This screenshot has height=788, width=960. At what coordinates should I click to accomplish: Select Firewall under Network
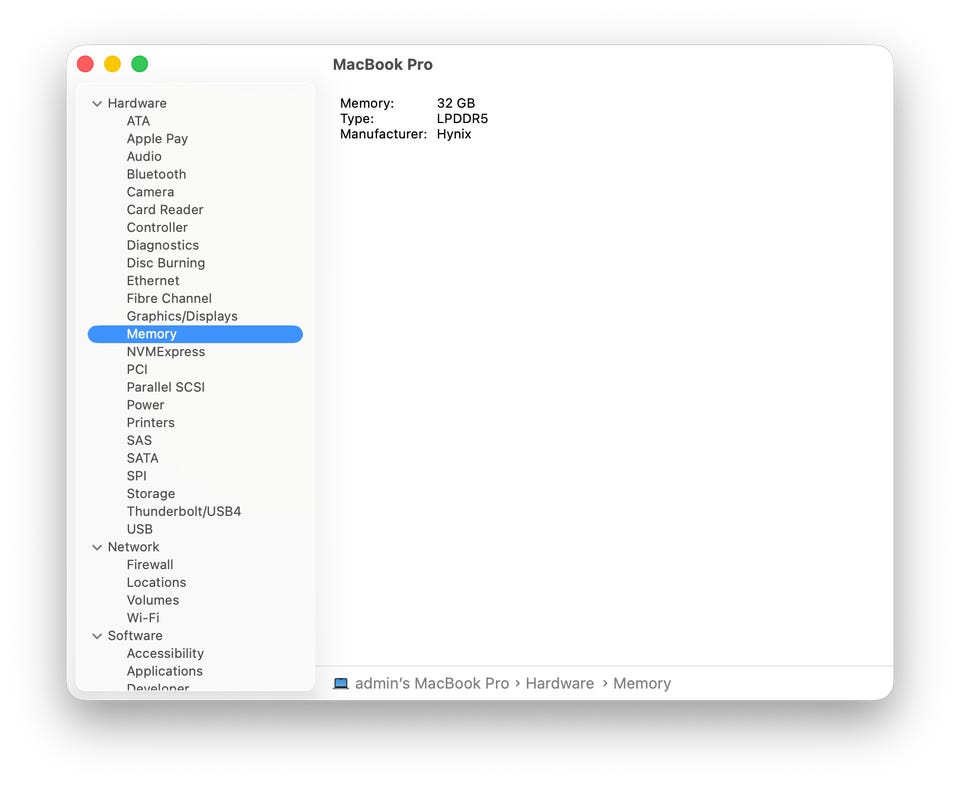point(150,565)
